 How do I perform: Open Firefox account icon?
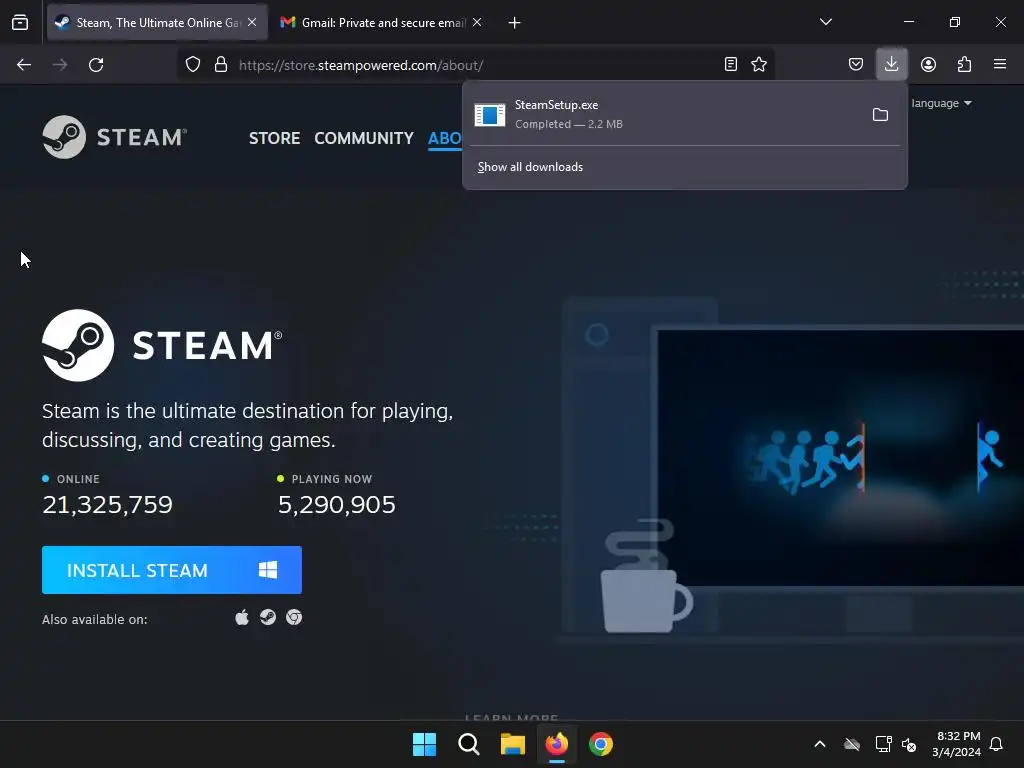(x=928, y=65)
